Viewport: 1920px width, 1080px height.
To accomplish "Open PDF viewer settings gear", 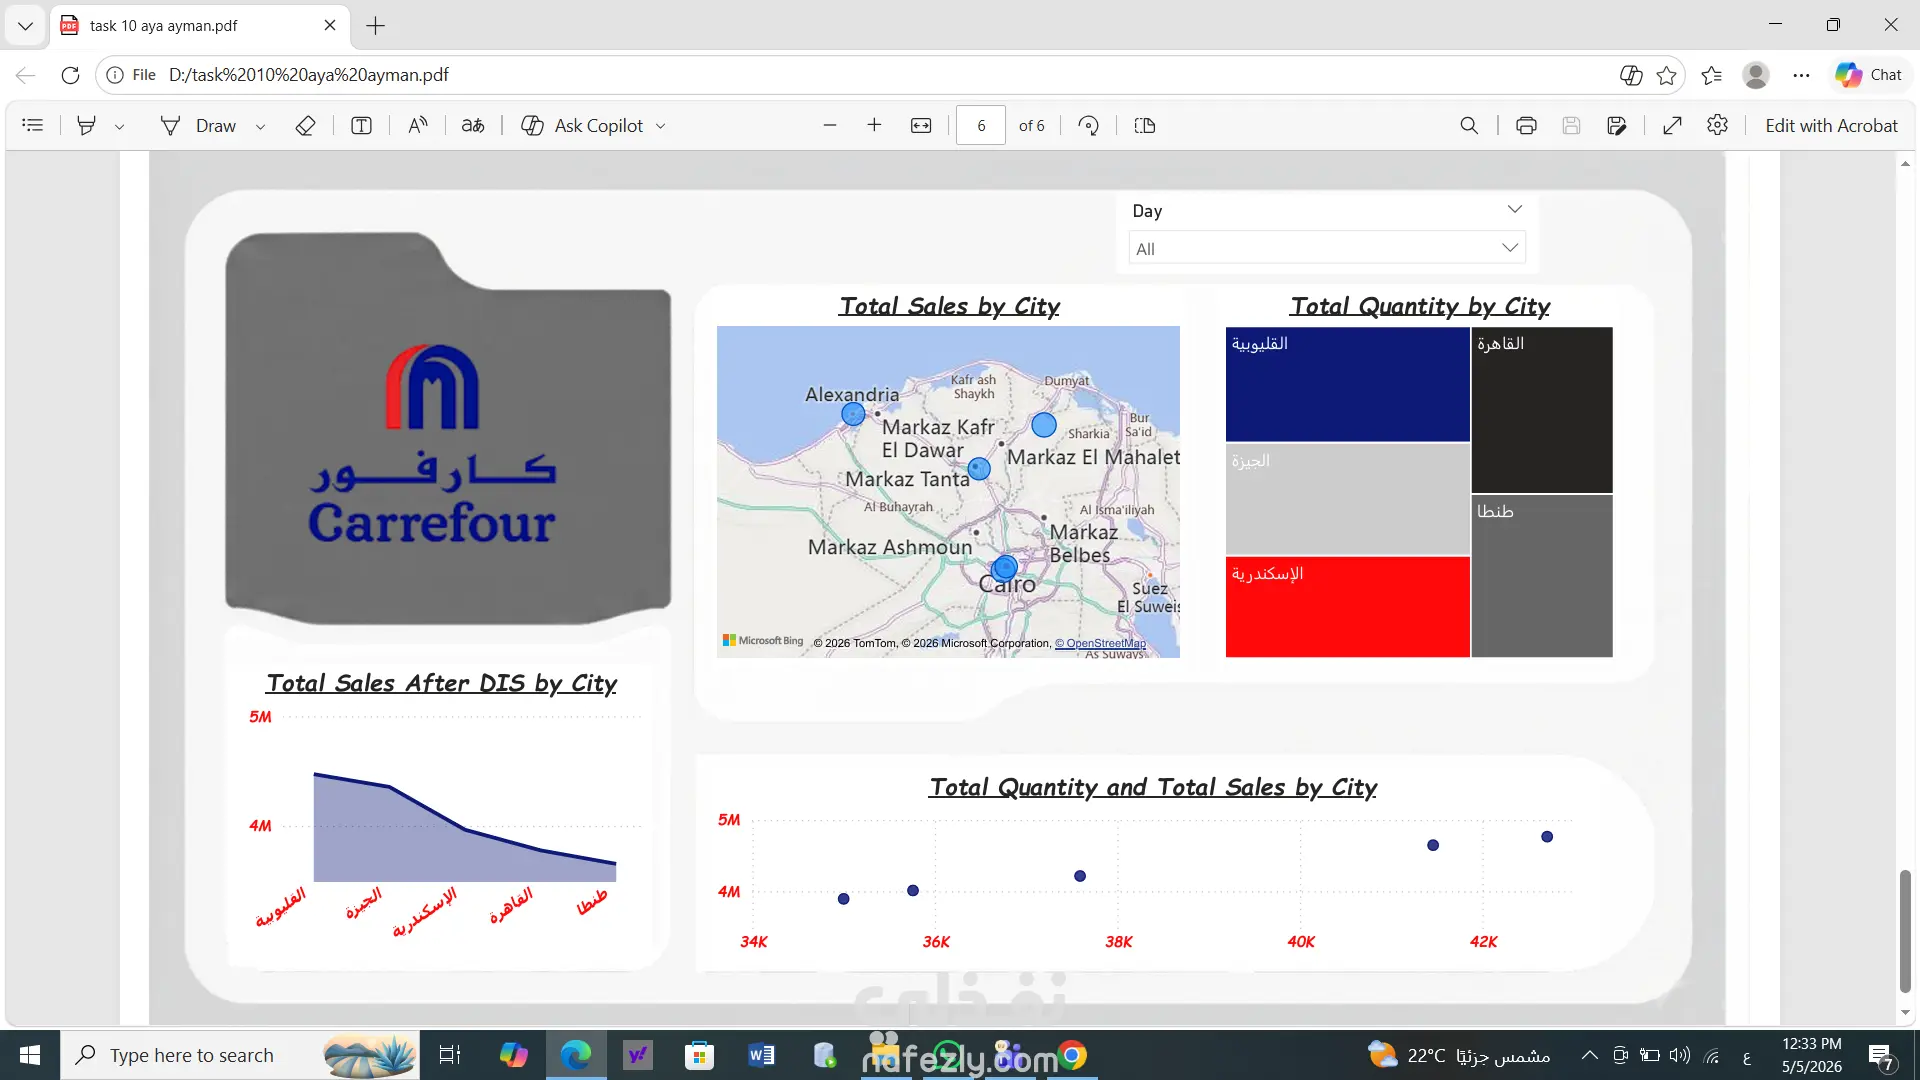I will click(x=1718, y=126).
